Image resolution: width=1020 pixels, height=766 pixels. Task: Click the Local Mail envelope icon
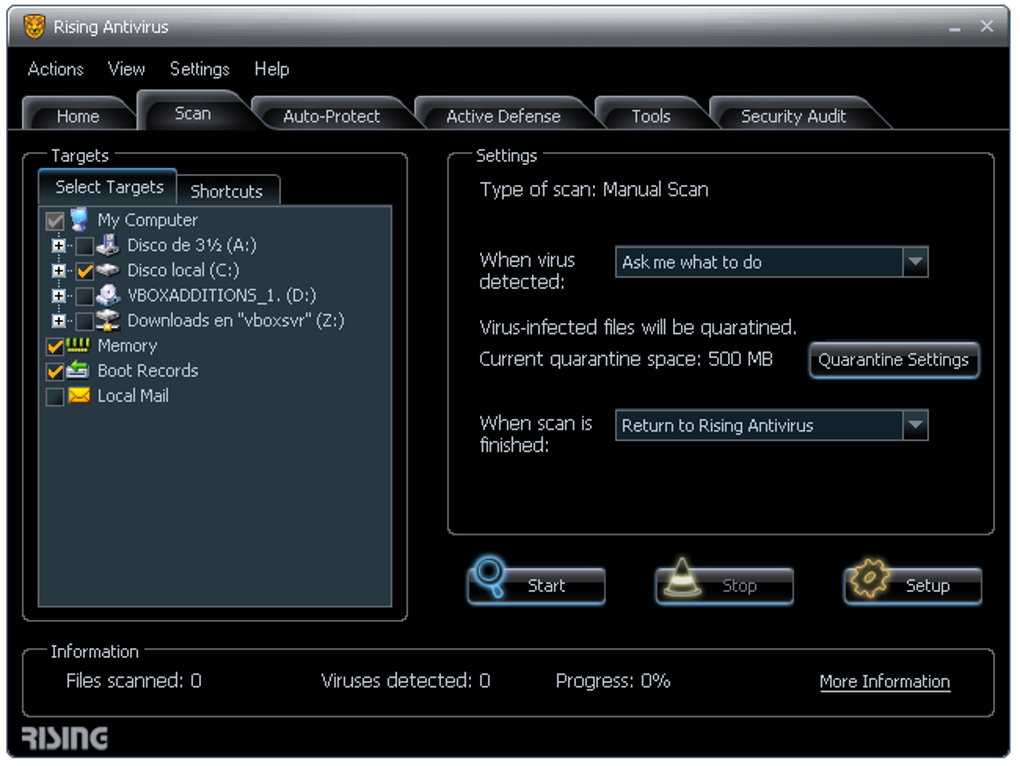[x=79, y=395]
